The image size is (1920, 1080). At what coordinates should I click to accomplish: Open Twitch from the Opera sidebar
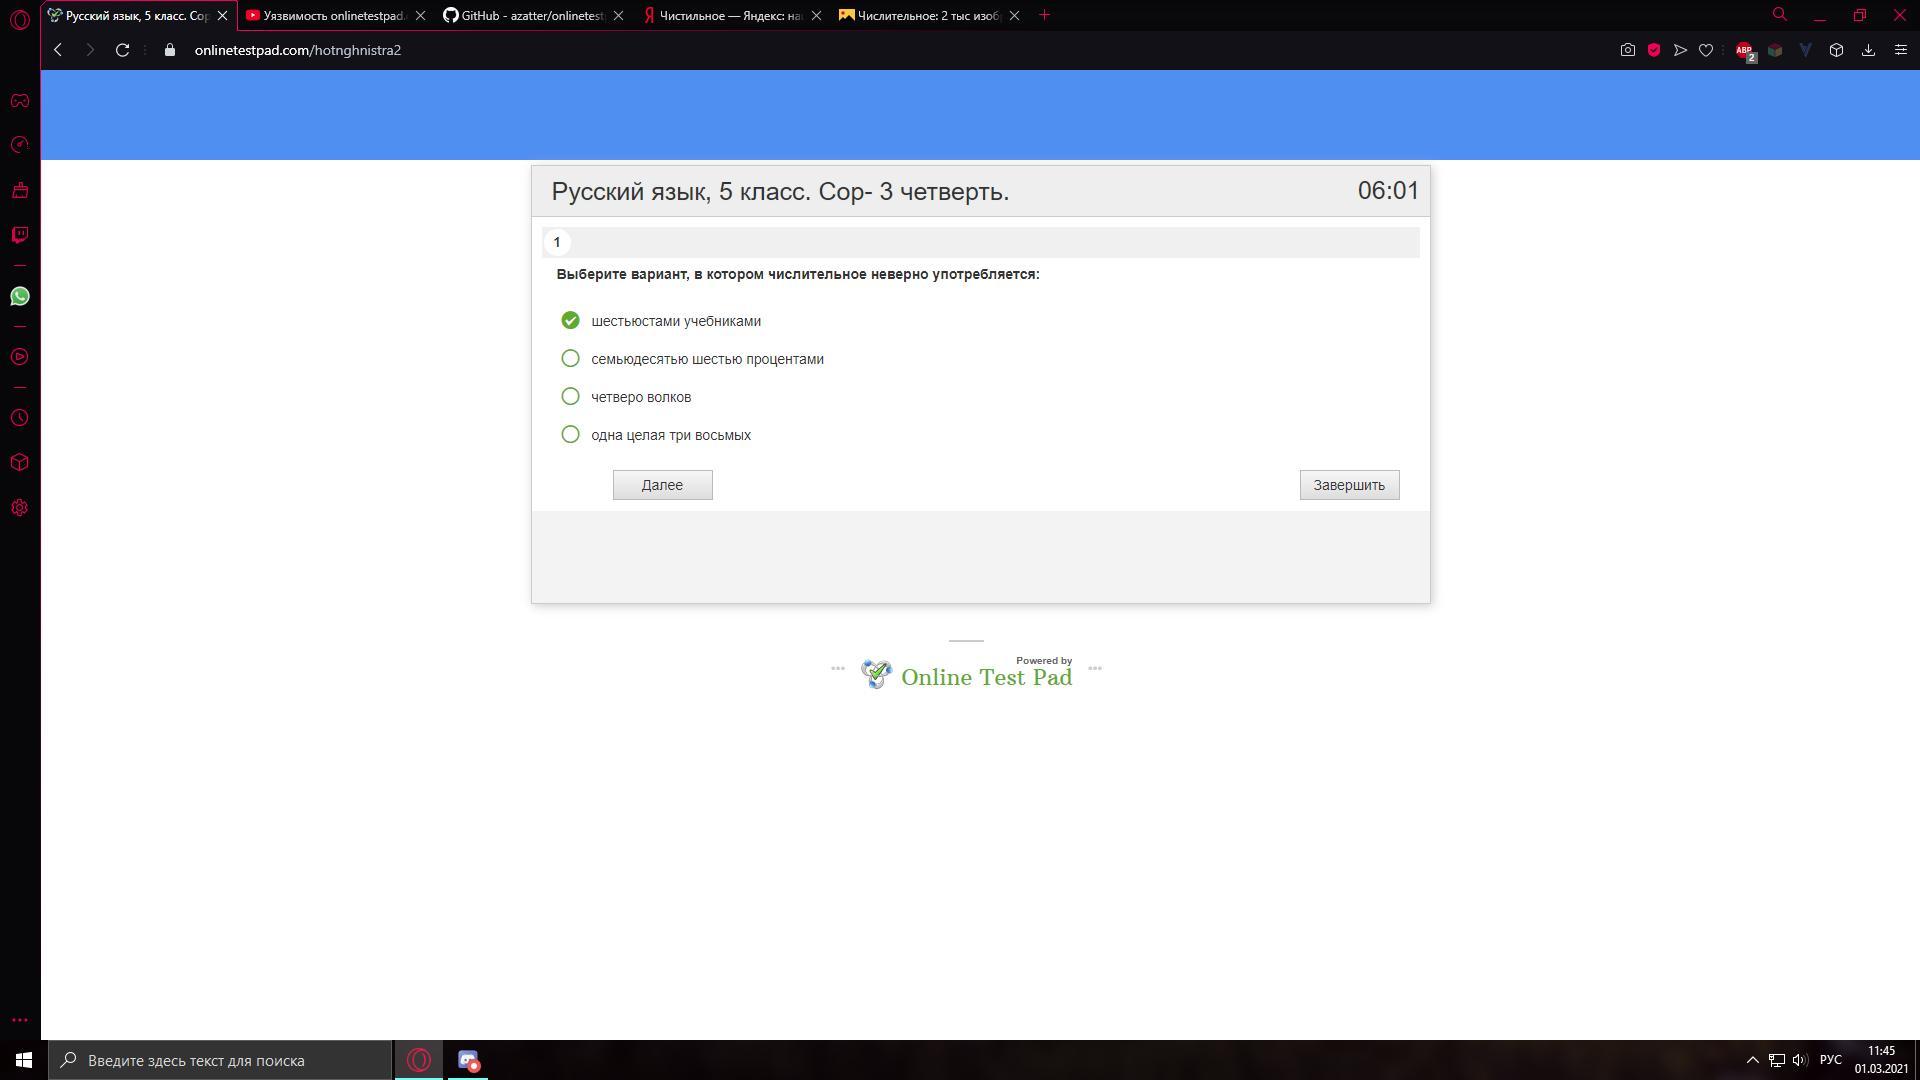19,235
